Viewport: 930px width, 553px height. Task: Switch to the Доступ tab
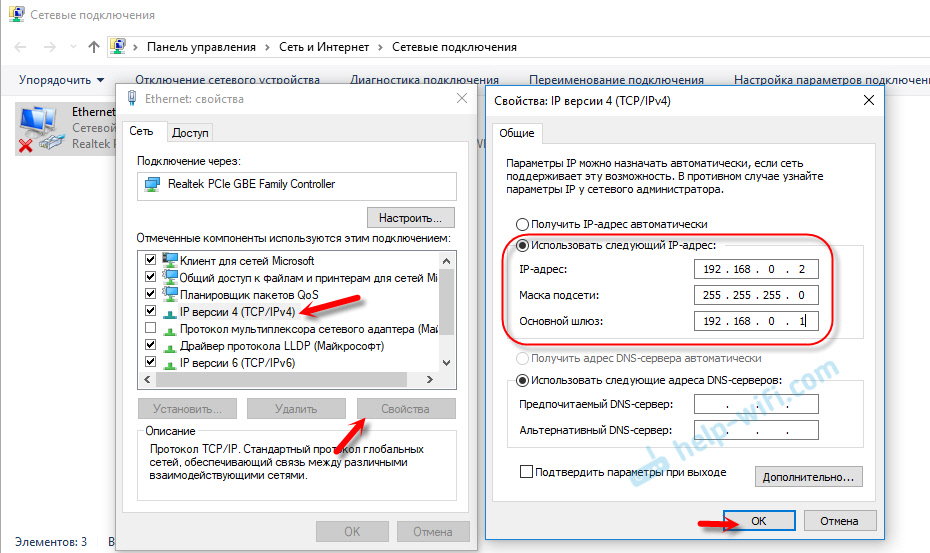[190, 132]
